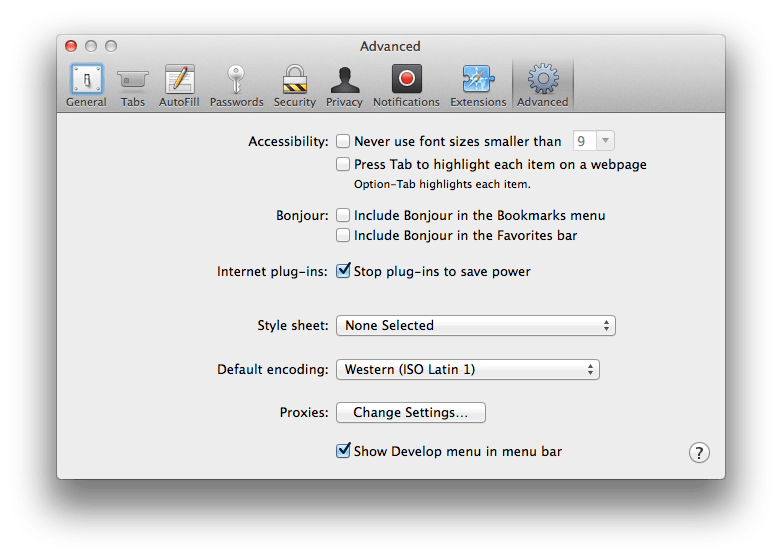This screenshot has width=782, height=558.
Task: Uncheck Show Develop menu in menu bar
Action: click(343, 451)
